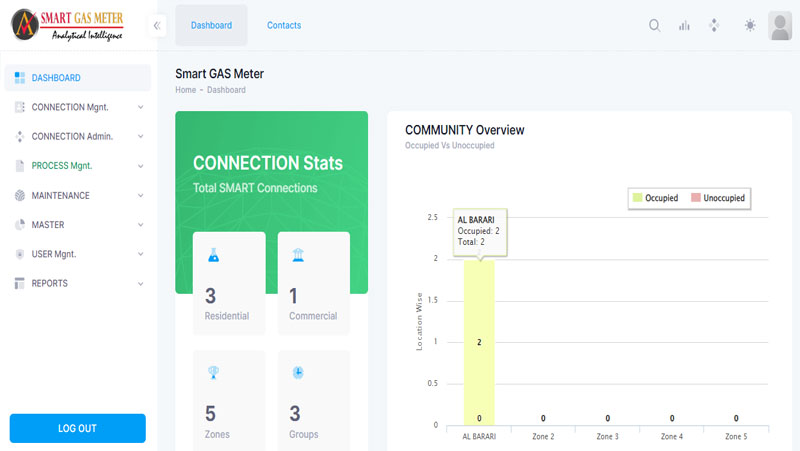Select the Dashboard top tab
Image resolution: width=800 pixels, height=451 pixels.
click(x=211, y=25)
